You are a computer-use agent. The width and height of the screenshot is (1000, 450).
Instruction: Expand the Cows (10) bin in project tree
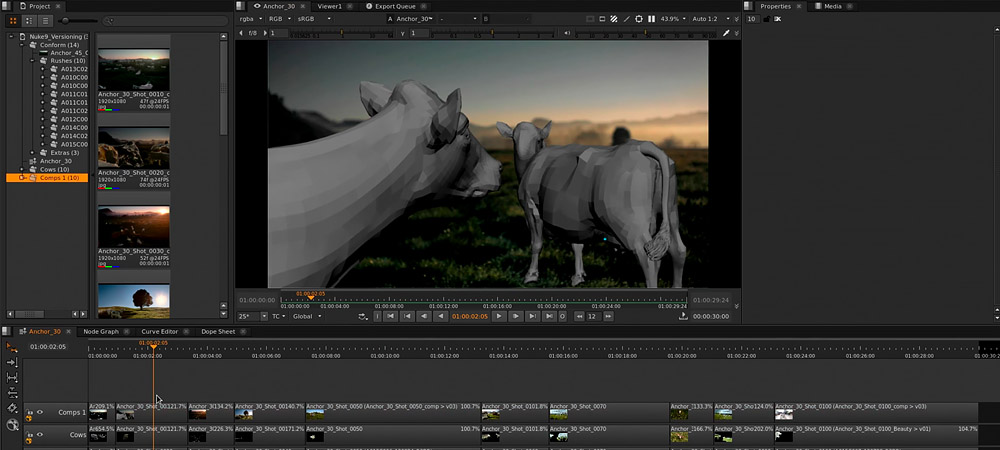[22, 169]
